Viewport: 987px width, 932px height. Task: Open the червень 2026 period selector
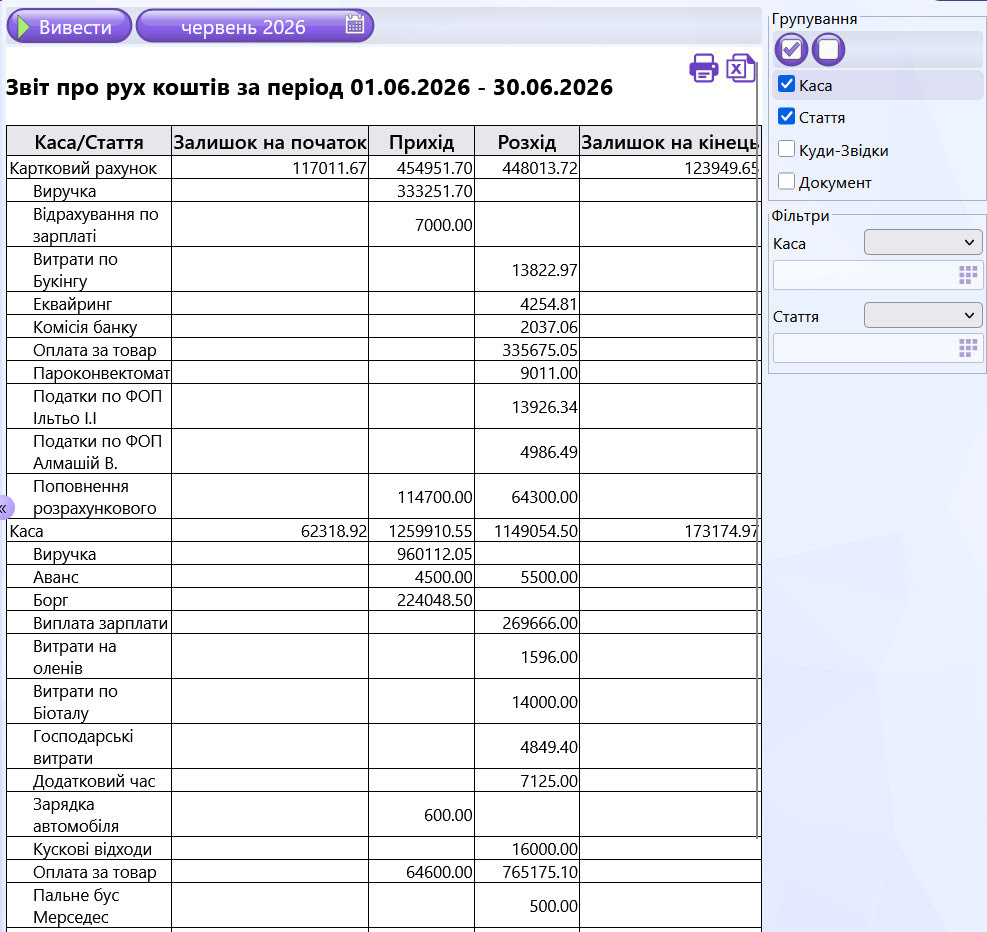point(255,26)
